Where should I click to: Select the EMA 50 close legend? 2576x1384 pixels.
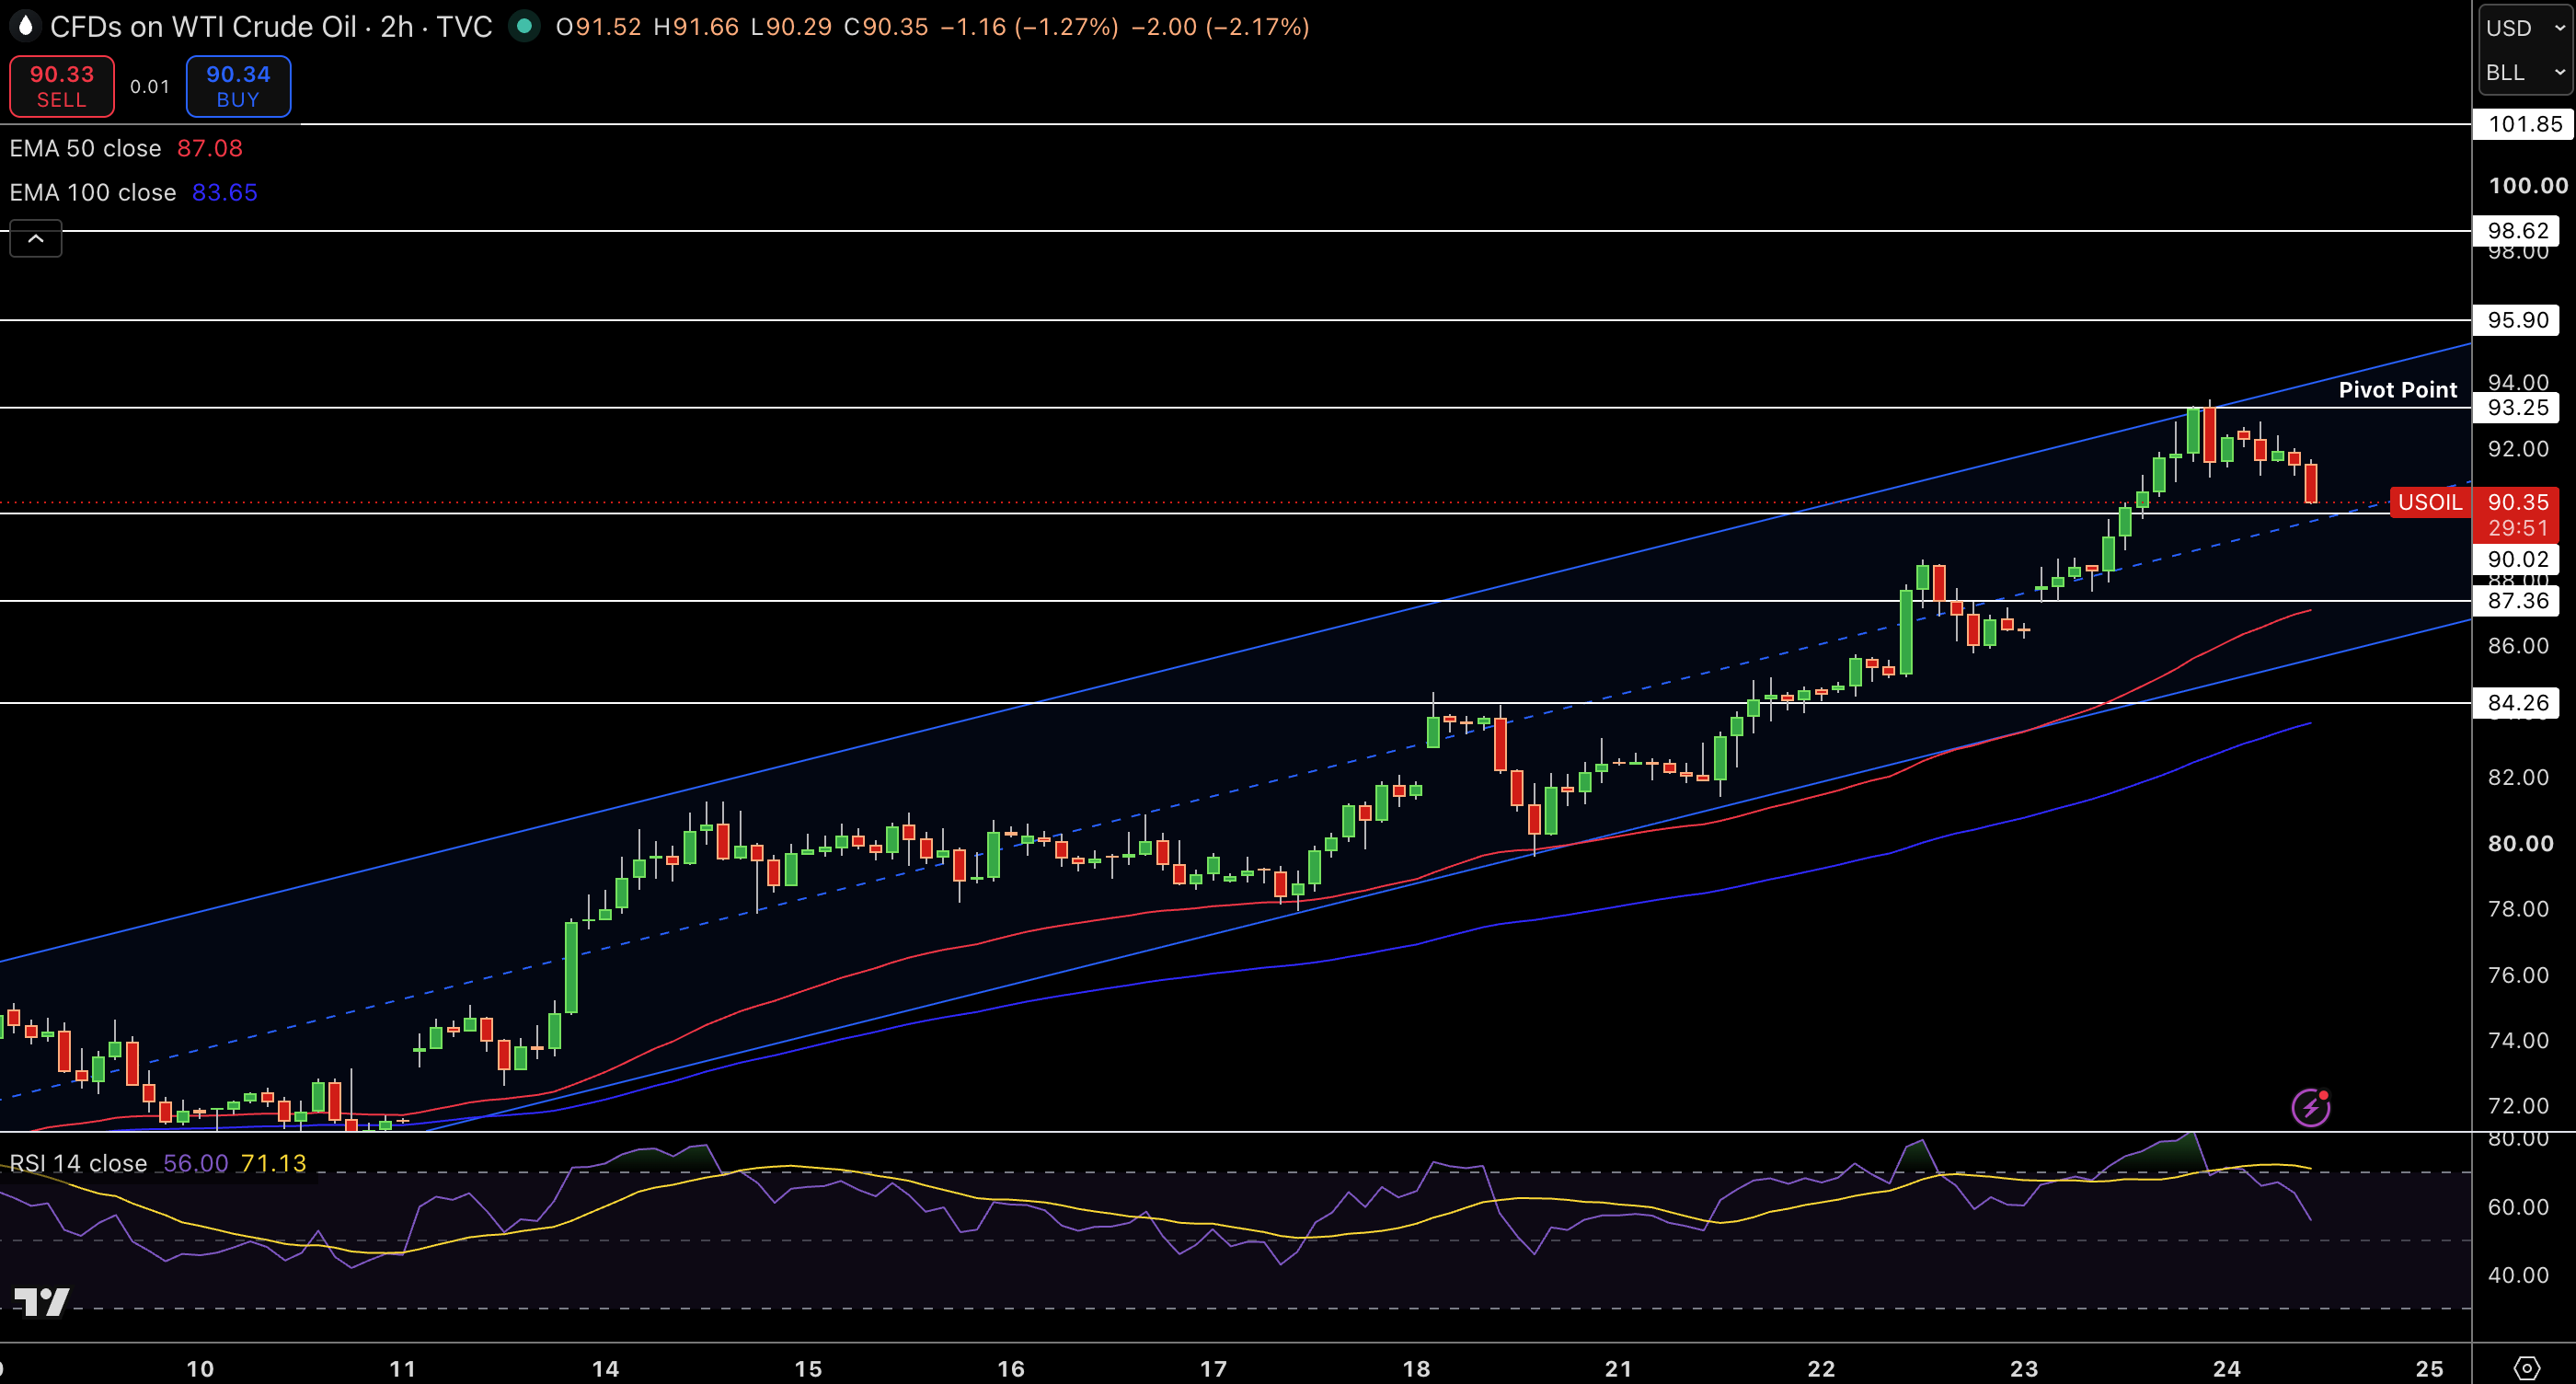pos(85,148)
